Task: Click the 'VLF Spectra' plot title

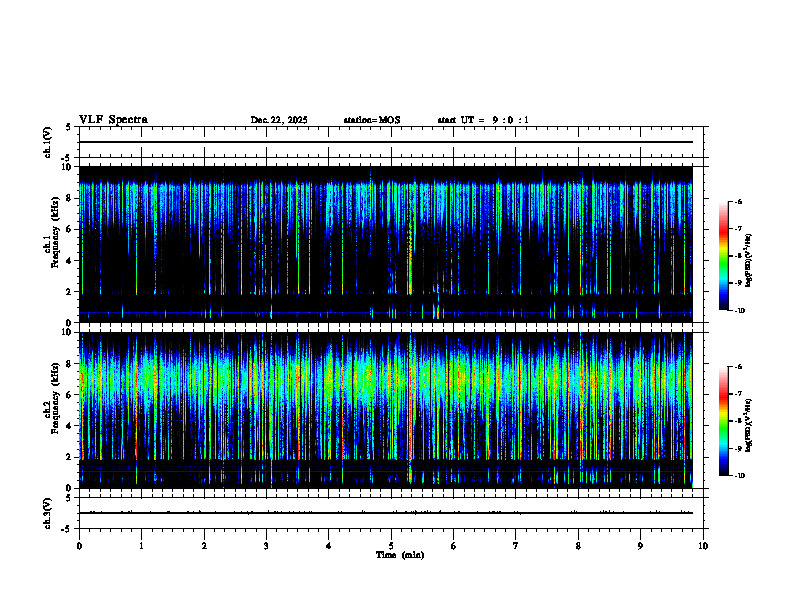Action: point(113,120)
